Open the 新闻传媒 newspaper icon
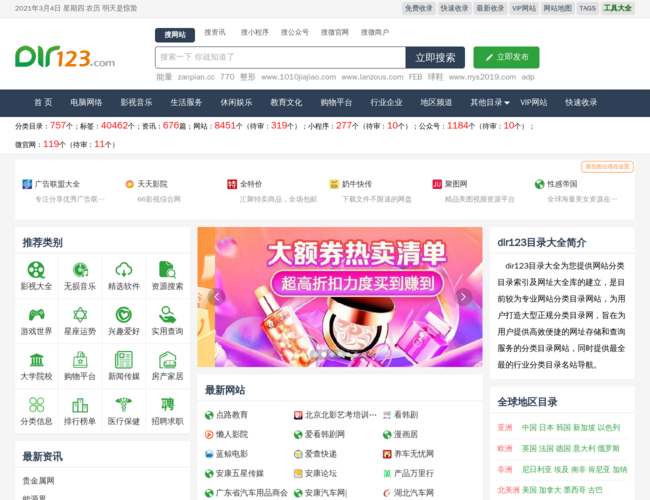The height and width of the screenshot is (500, 650). pos(124,360)
